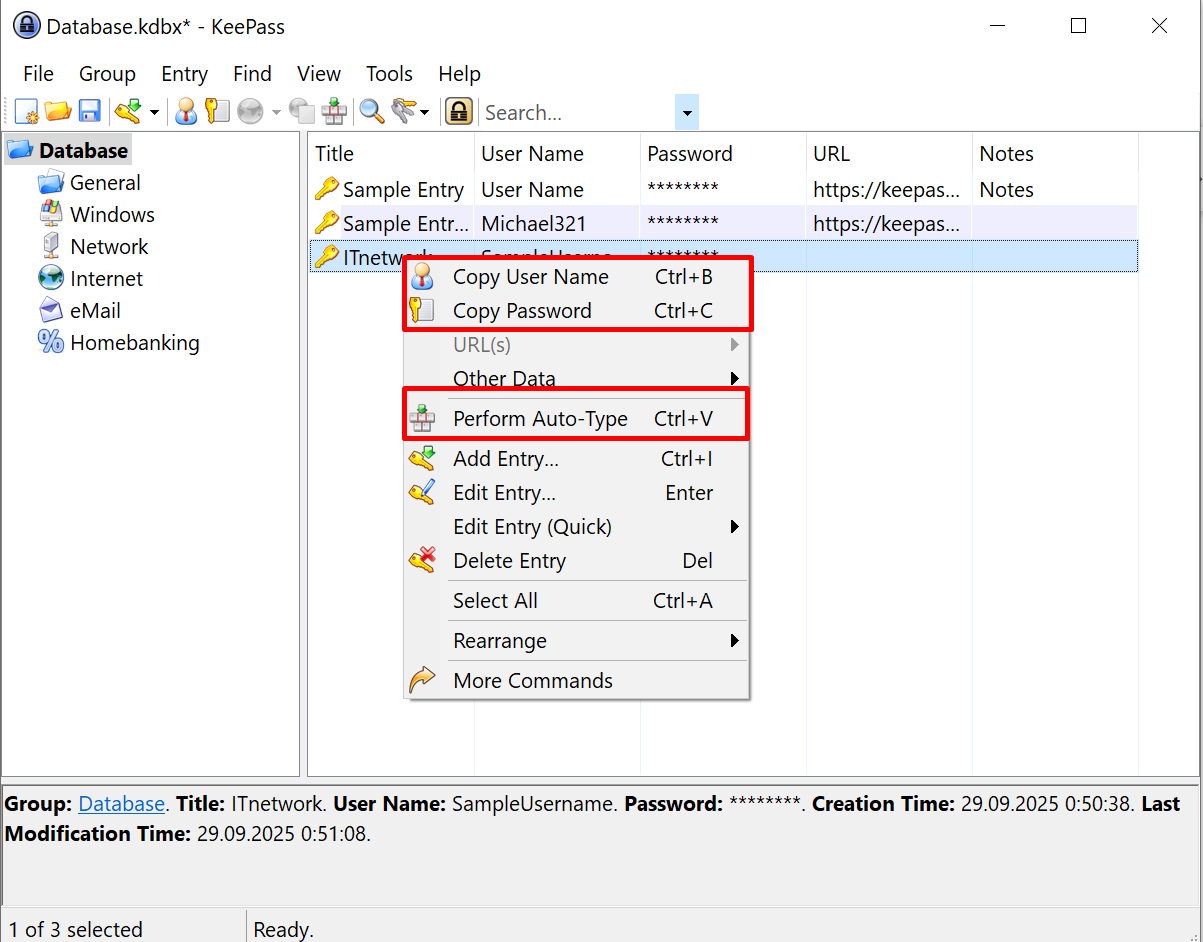Open a database via the folder toolbar icon
The image size is (1203, 942).
pos(58,111)
